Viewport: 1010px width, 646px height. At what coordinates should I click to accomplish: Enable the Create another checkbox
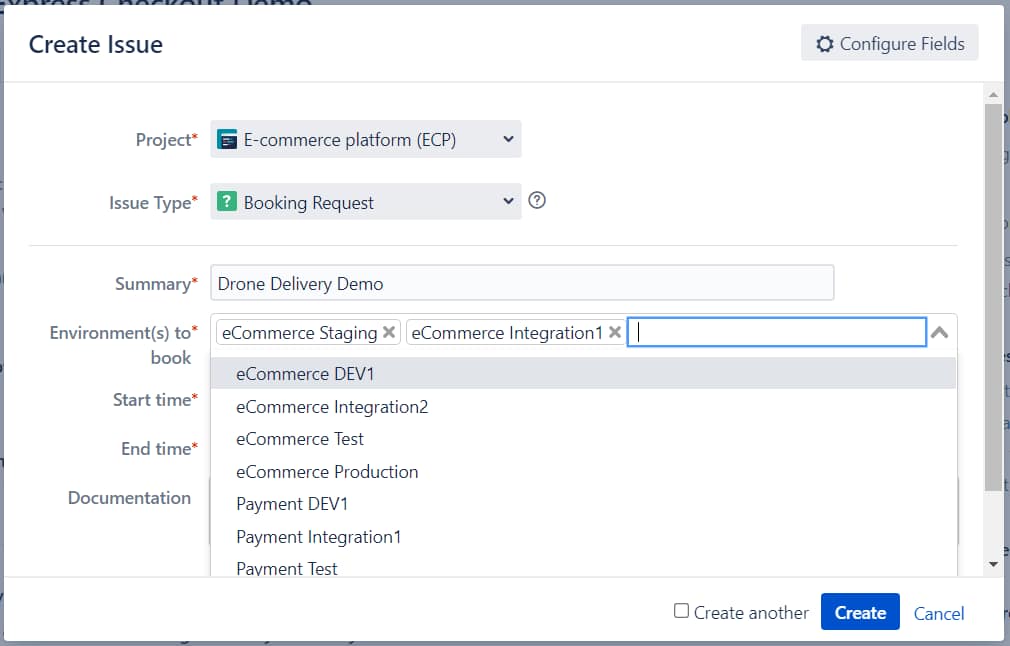tap(680, 611)
